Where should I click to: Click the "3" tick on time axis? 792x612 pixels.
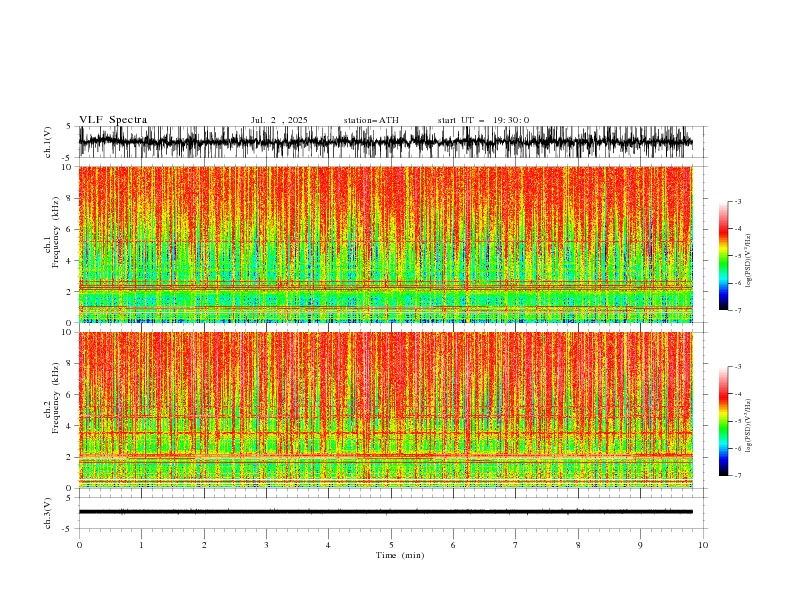tap(266, 545)
